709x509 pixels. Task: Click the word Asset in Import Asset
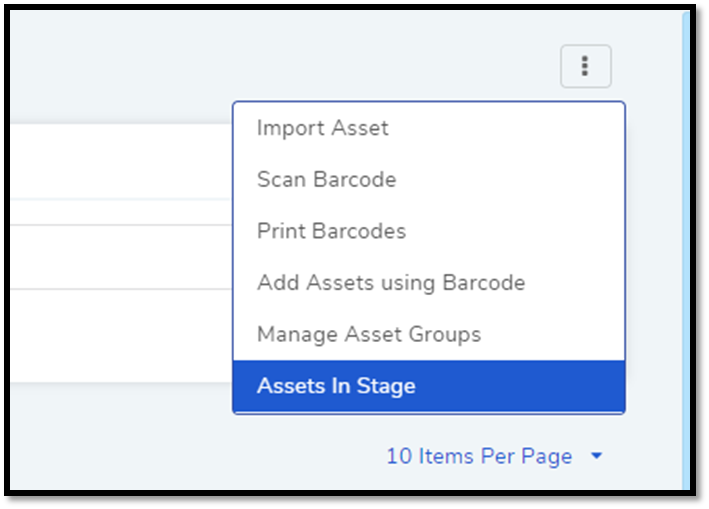coord(359,128)
